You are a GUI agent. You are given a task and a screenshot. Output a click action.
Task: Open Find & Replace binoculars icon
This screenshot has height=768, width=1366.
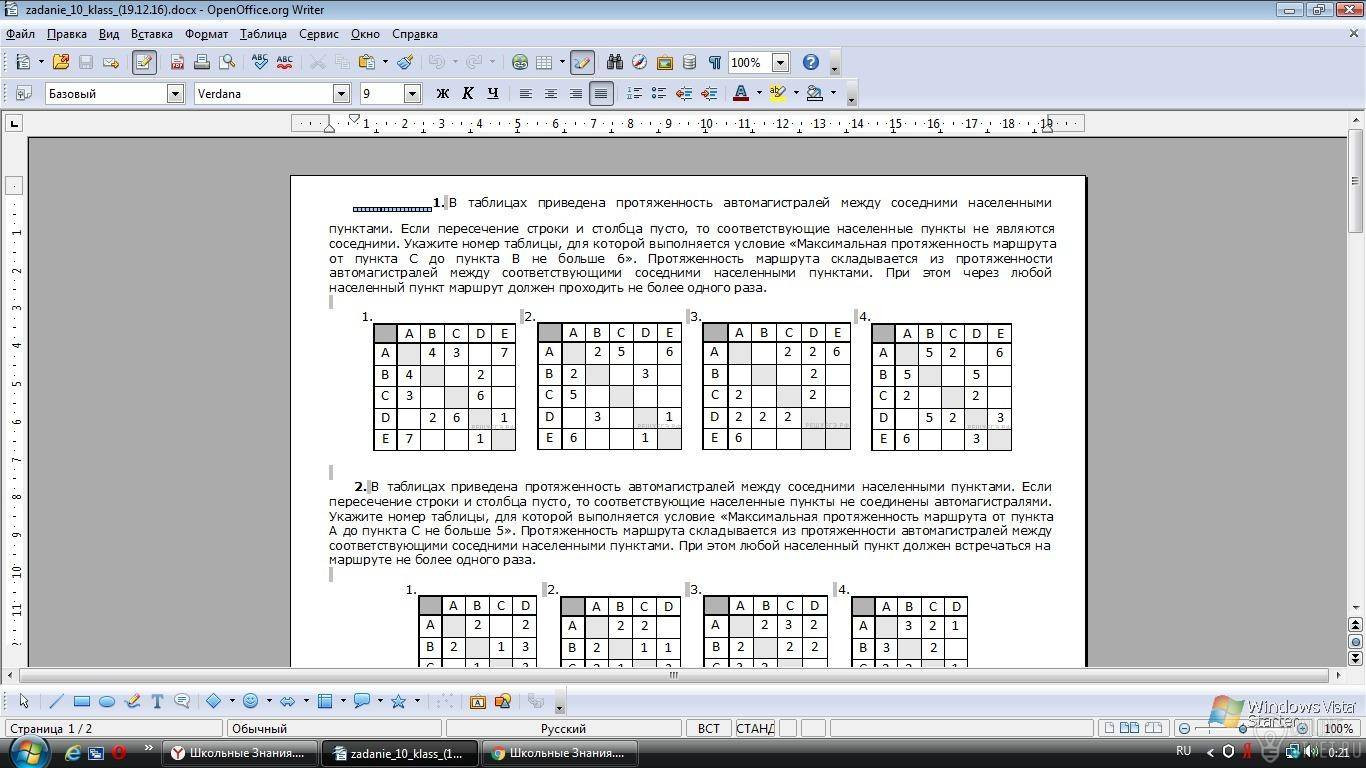click(614, 62)
